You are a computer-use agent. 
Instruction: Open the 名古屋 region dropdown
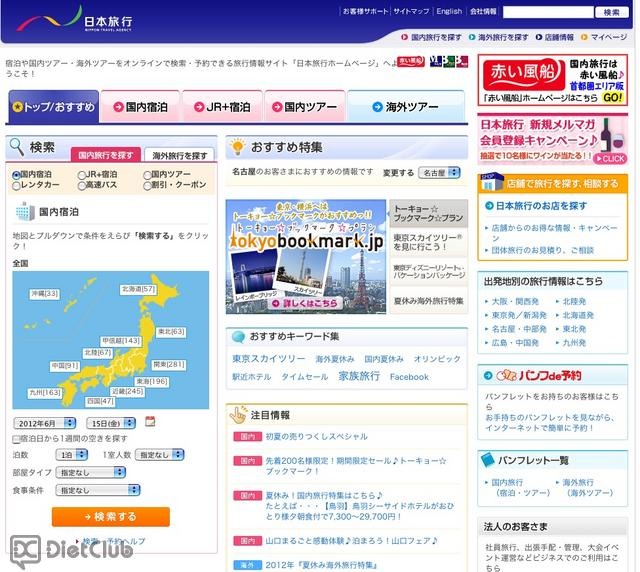[x=439, y=173]
